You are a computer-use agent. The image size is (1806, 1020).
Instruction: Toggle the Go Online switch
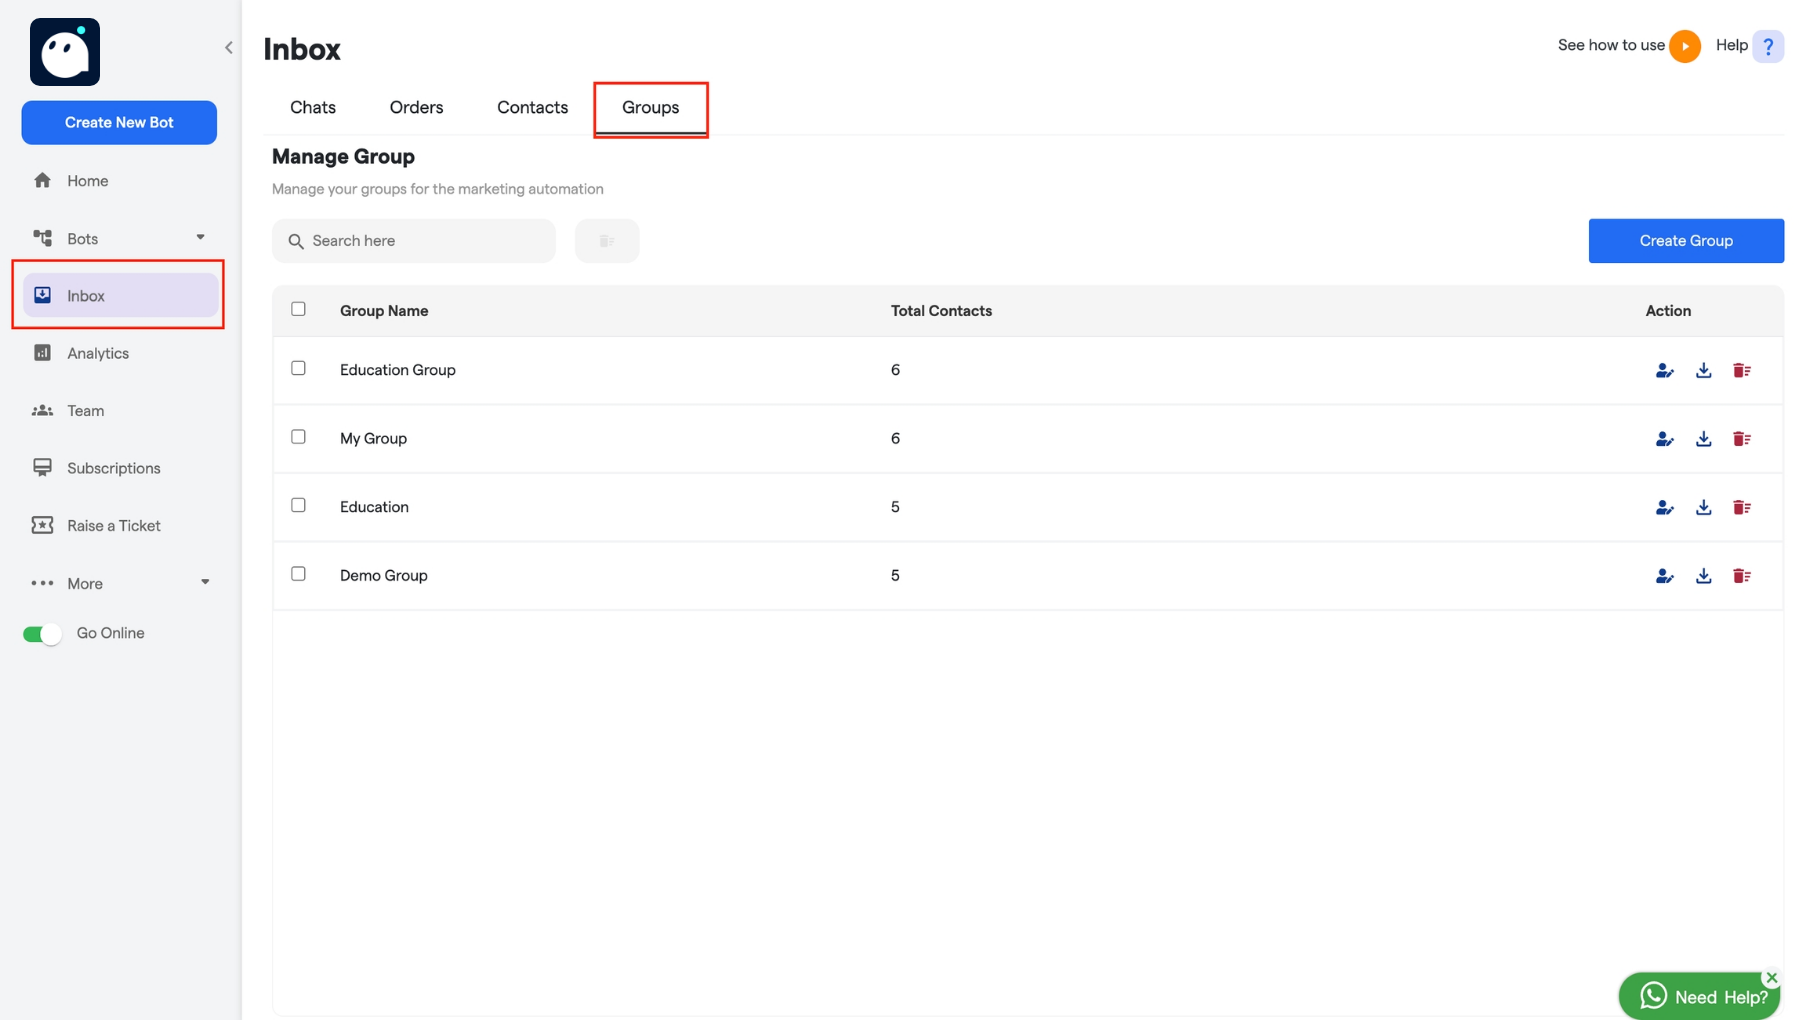click(x=42, y=634)
